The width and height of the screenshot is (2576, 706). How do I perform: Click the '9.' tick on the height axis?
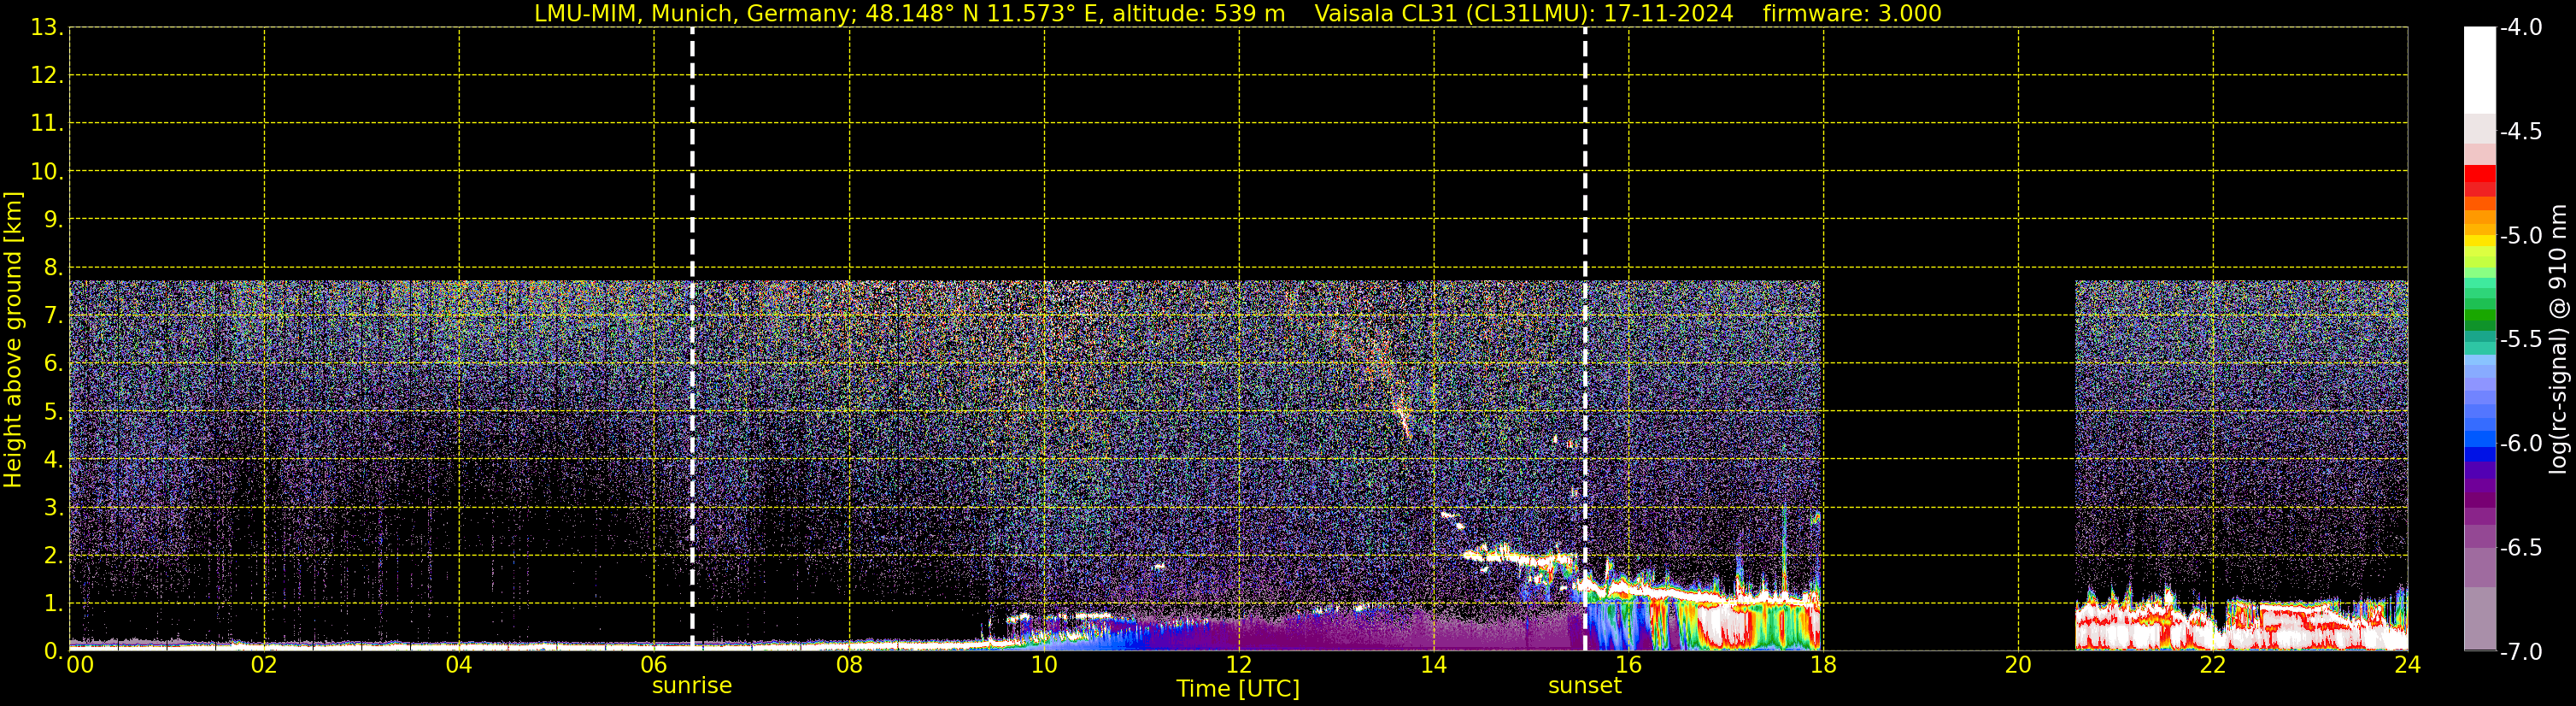click(x=53, y=220)
